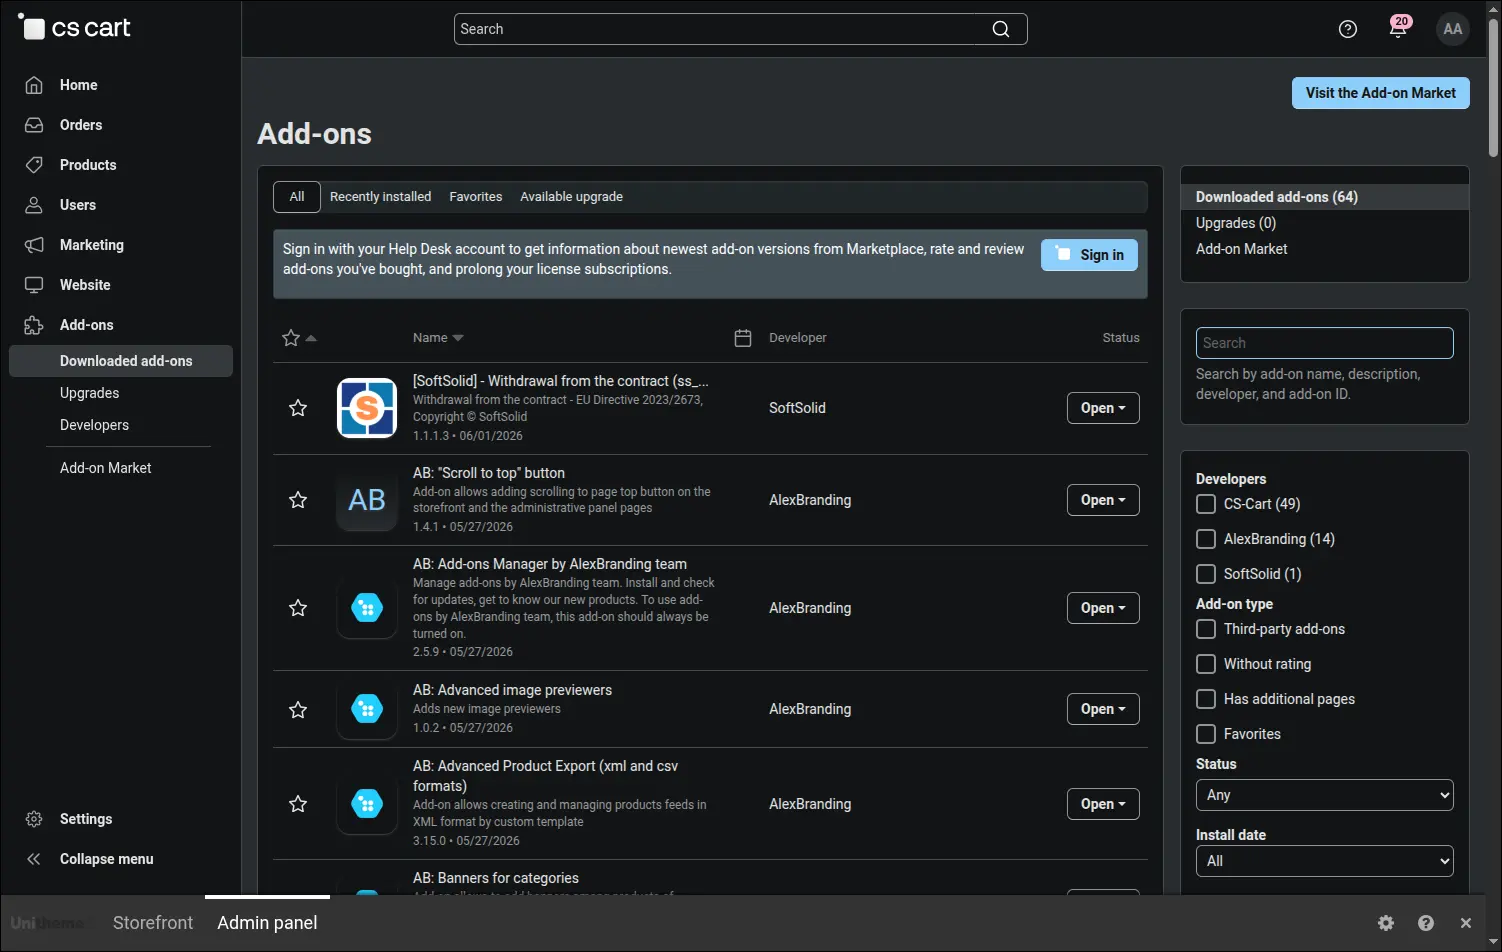Open dropdown for AB Scroll to top
This screenshot has width=1502, height=952.
coord(1103,500)
